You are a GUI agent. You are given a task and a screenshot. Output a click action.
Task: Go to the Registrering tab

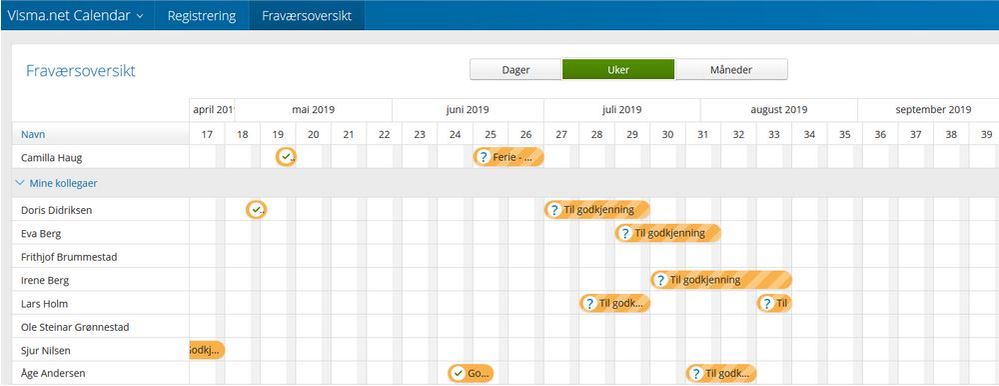point(201,15)
